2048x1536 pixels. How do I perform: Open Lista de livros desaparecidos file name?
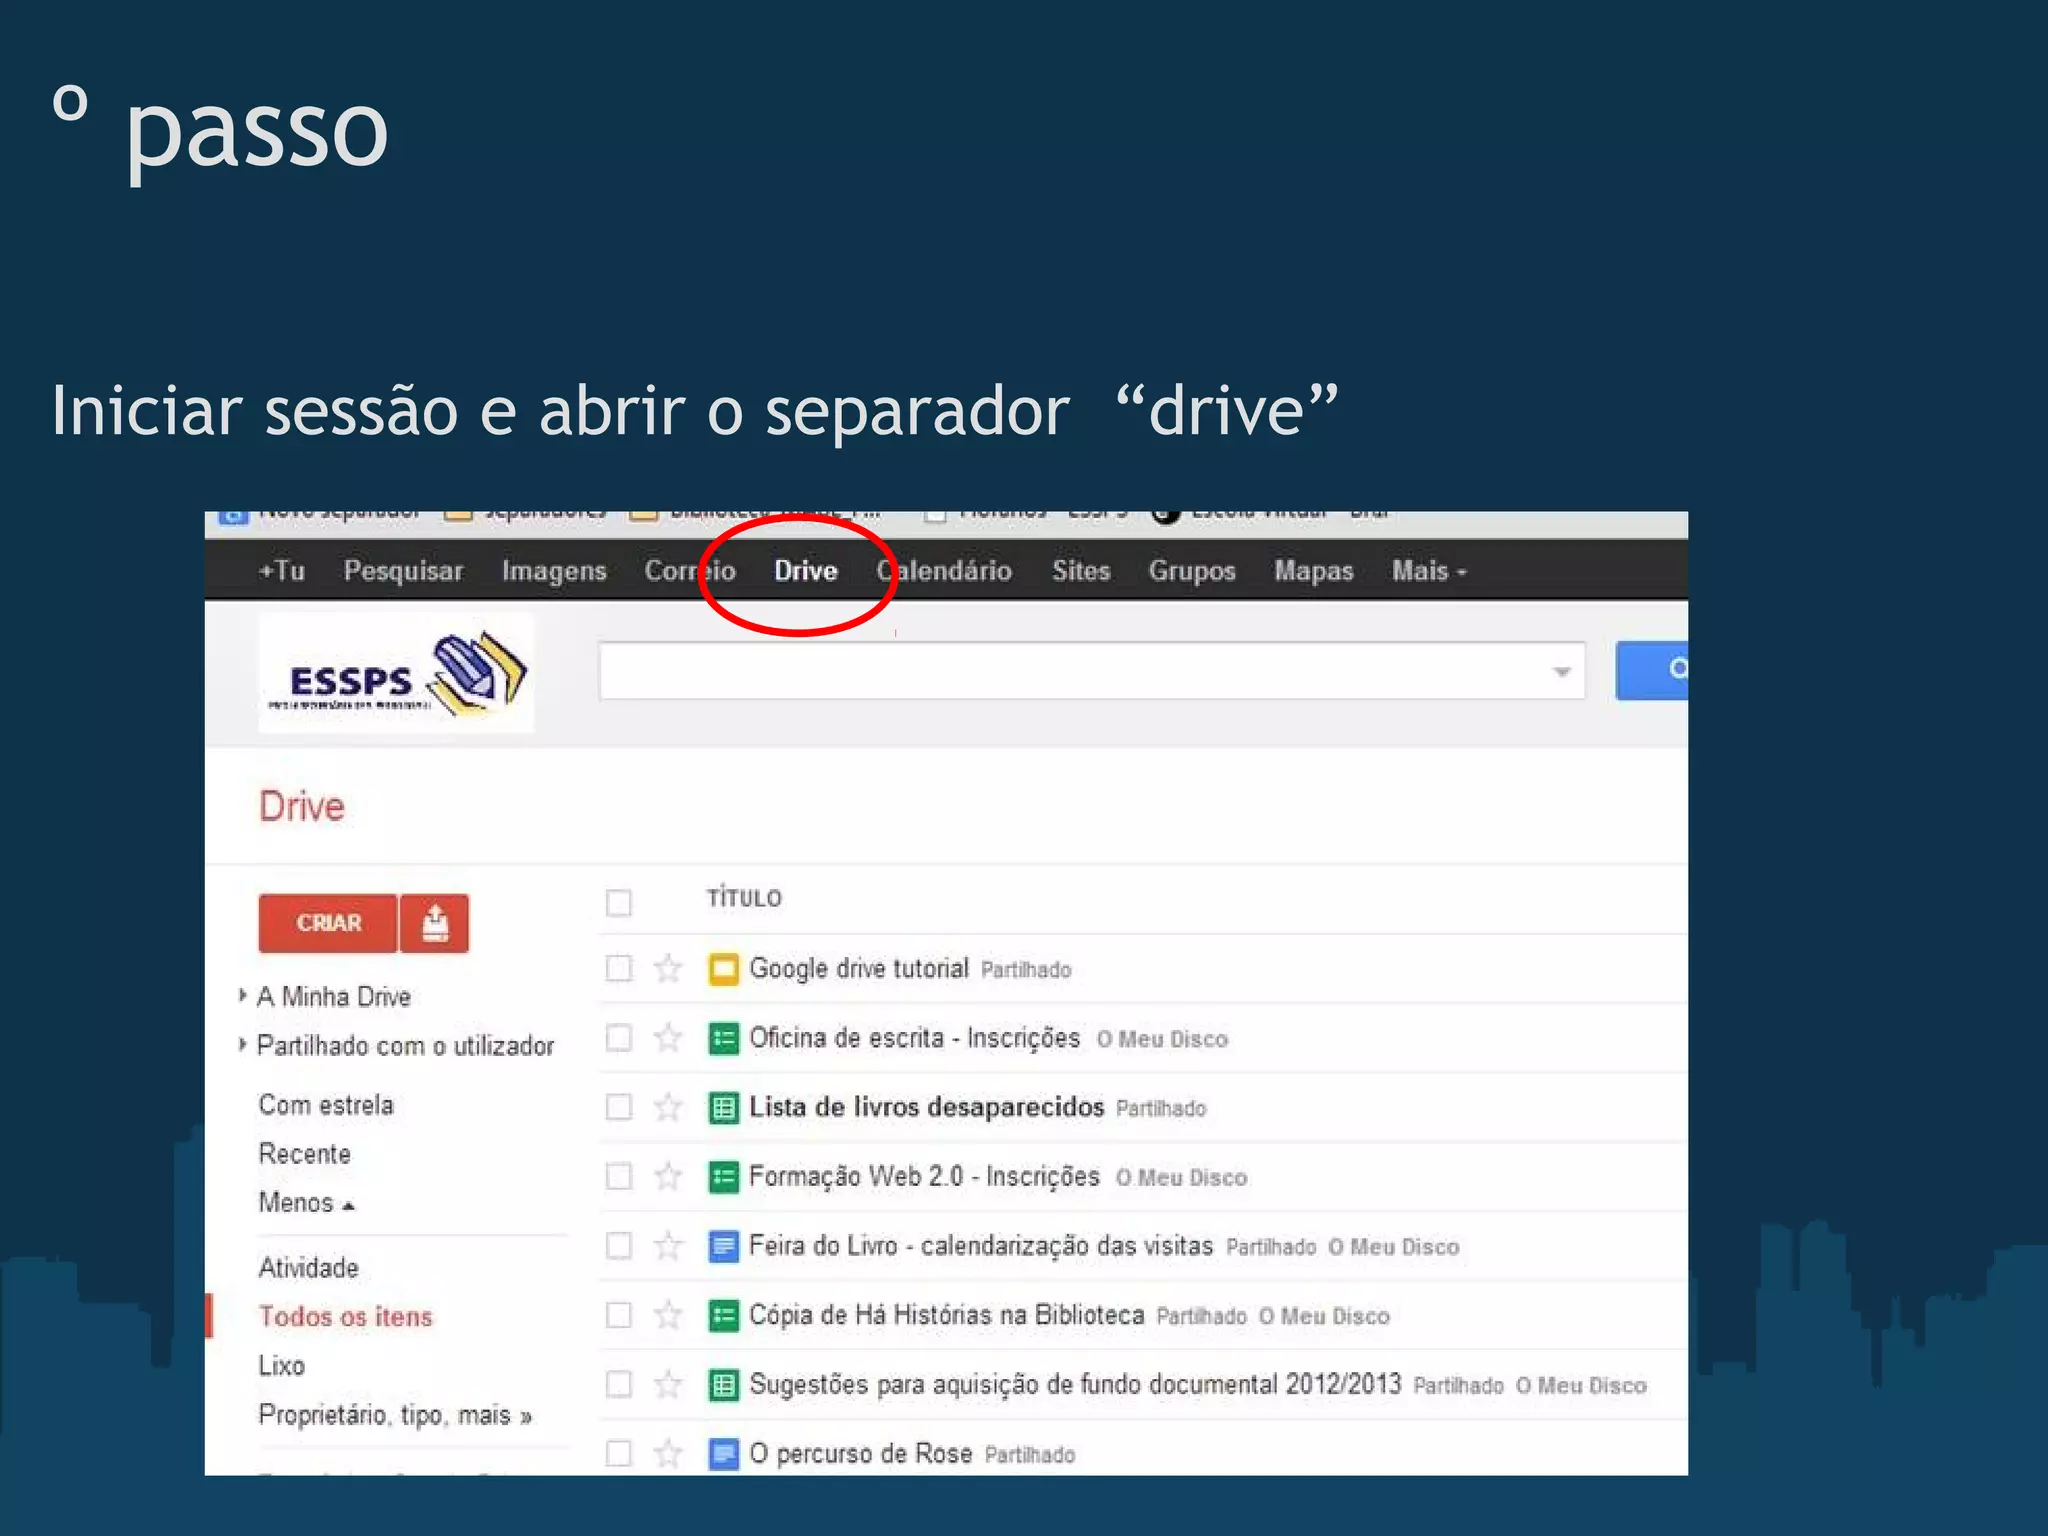926,1107
